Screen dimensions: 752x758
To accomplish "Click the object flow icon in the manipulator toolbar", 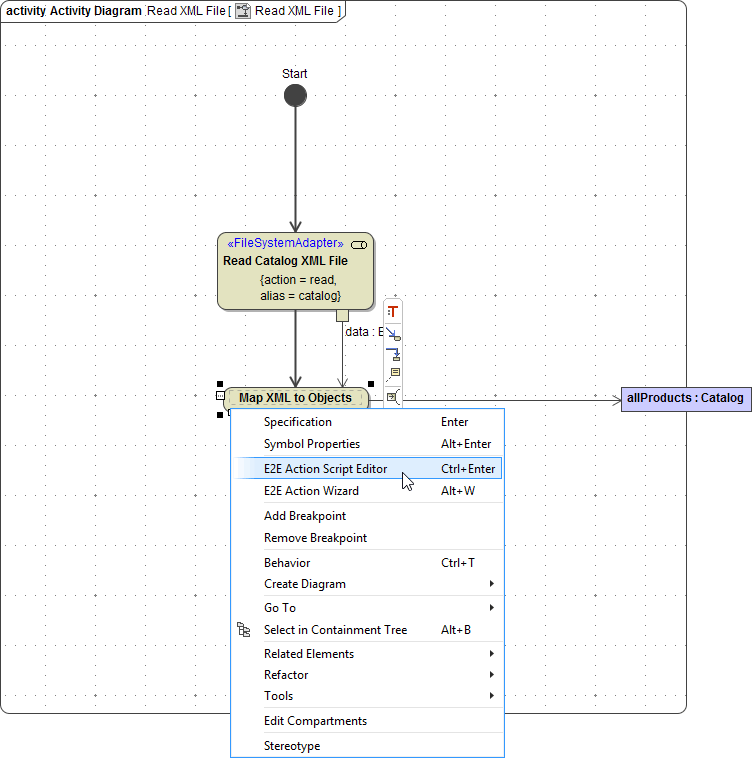I will [x=393, y=353].
